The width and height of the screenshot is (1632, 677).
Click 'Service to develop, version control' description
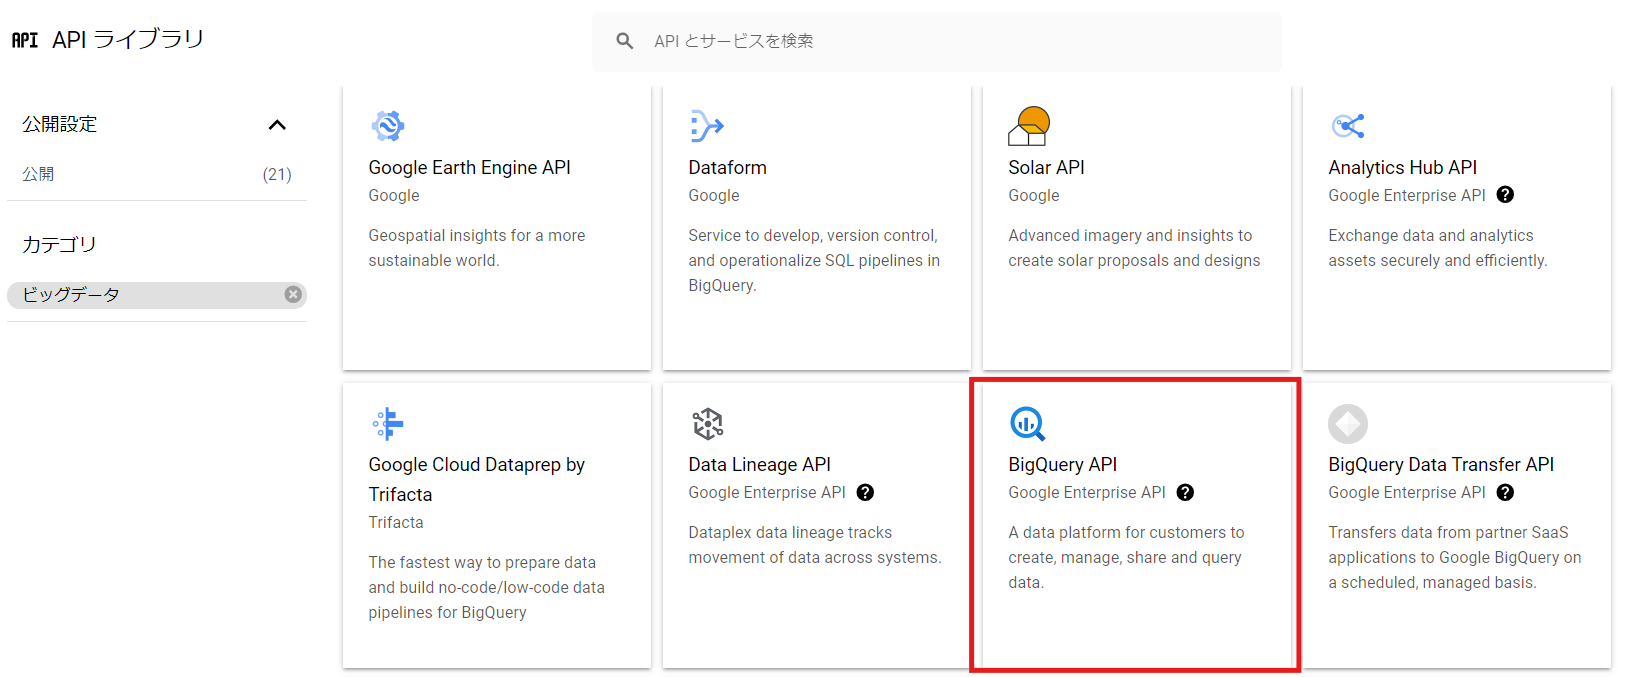[x=814, y=260]
